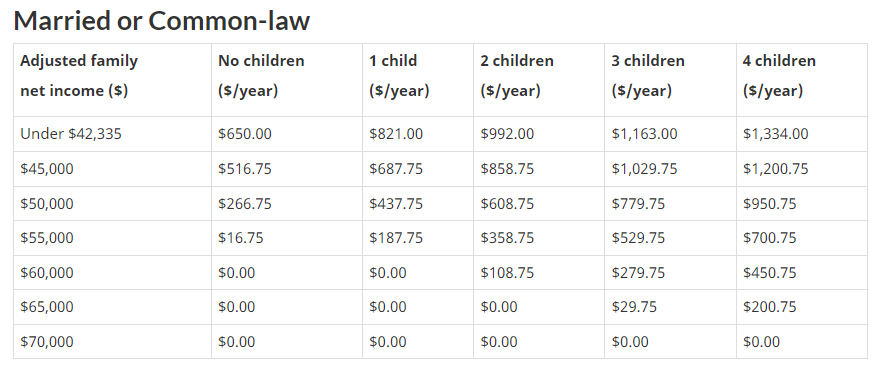This screenshot has width=886, height=367.
Task: Click the Under $42,335 row label
Action: tap(71, 134)
